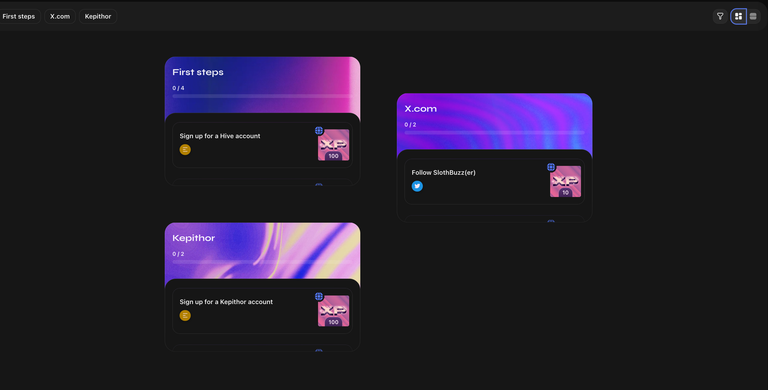Image resolution: width=768 pixels, height=390 pixels.
Task: Click the 10 XP reward on SlothBuzz(er) quest
Action: click(566, 182)
